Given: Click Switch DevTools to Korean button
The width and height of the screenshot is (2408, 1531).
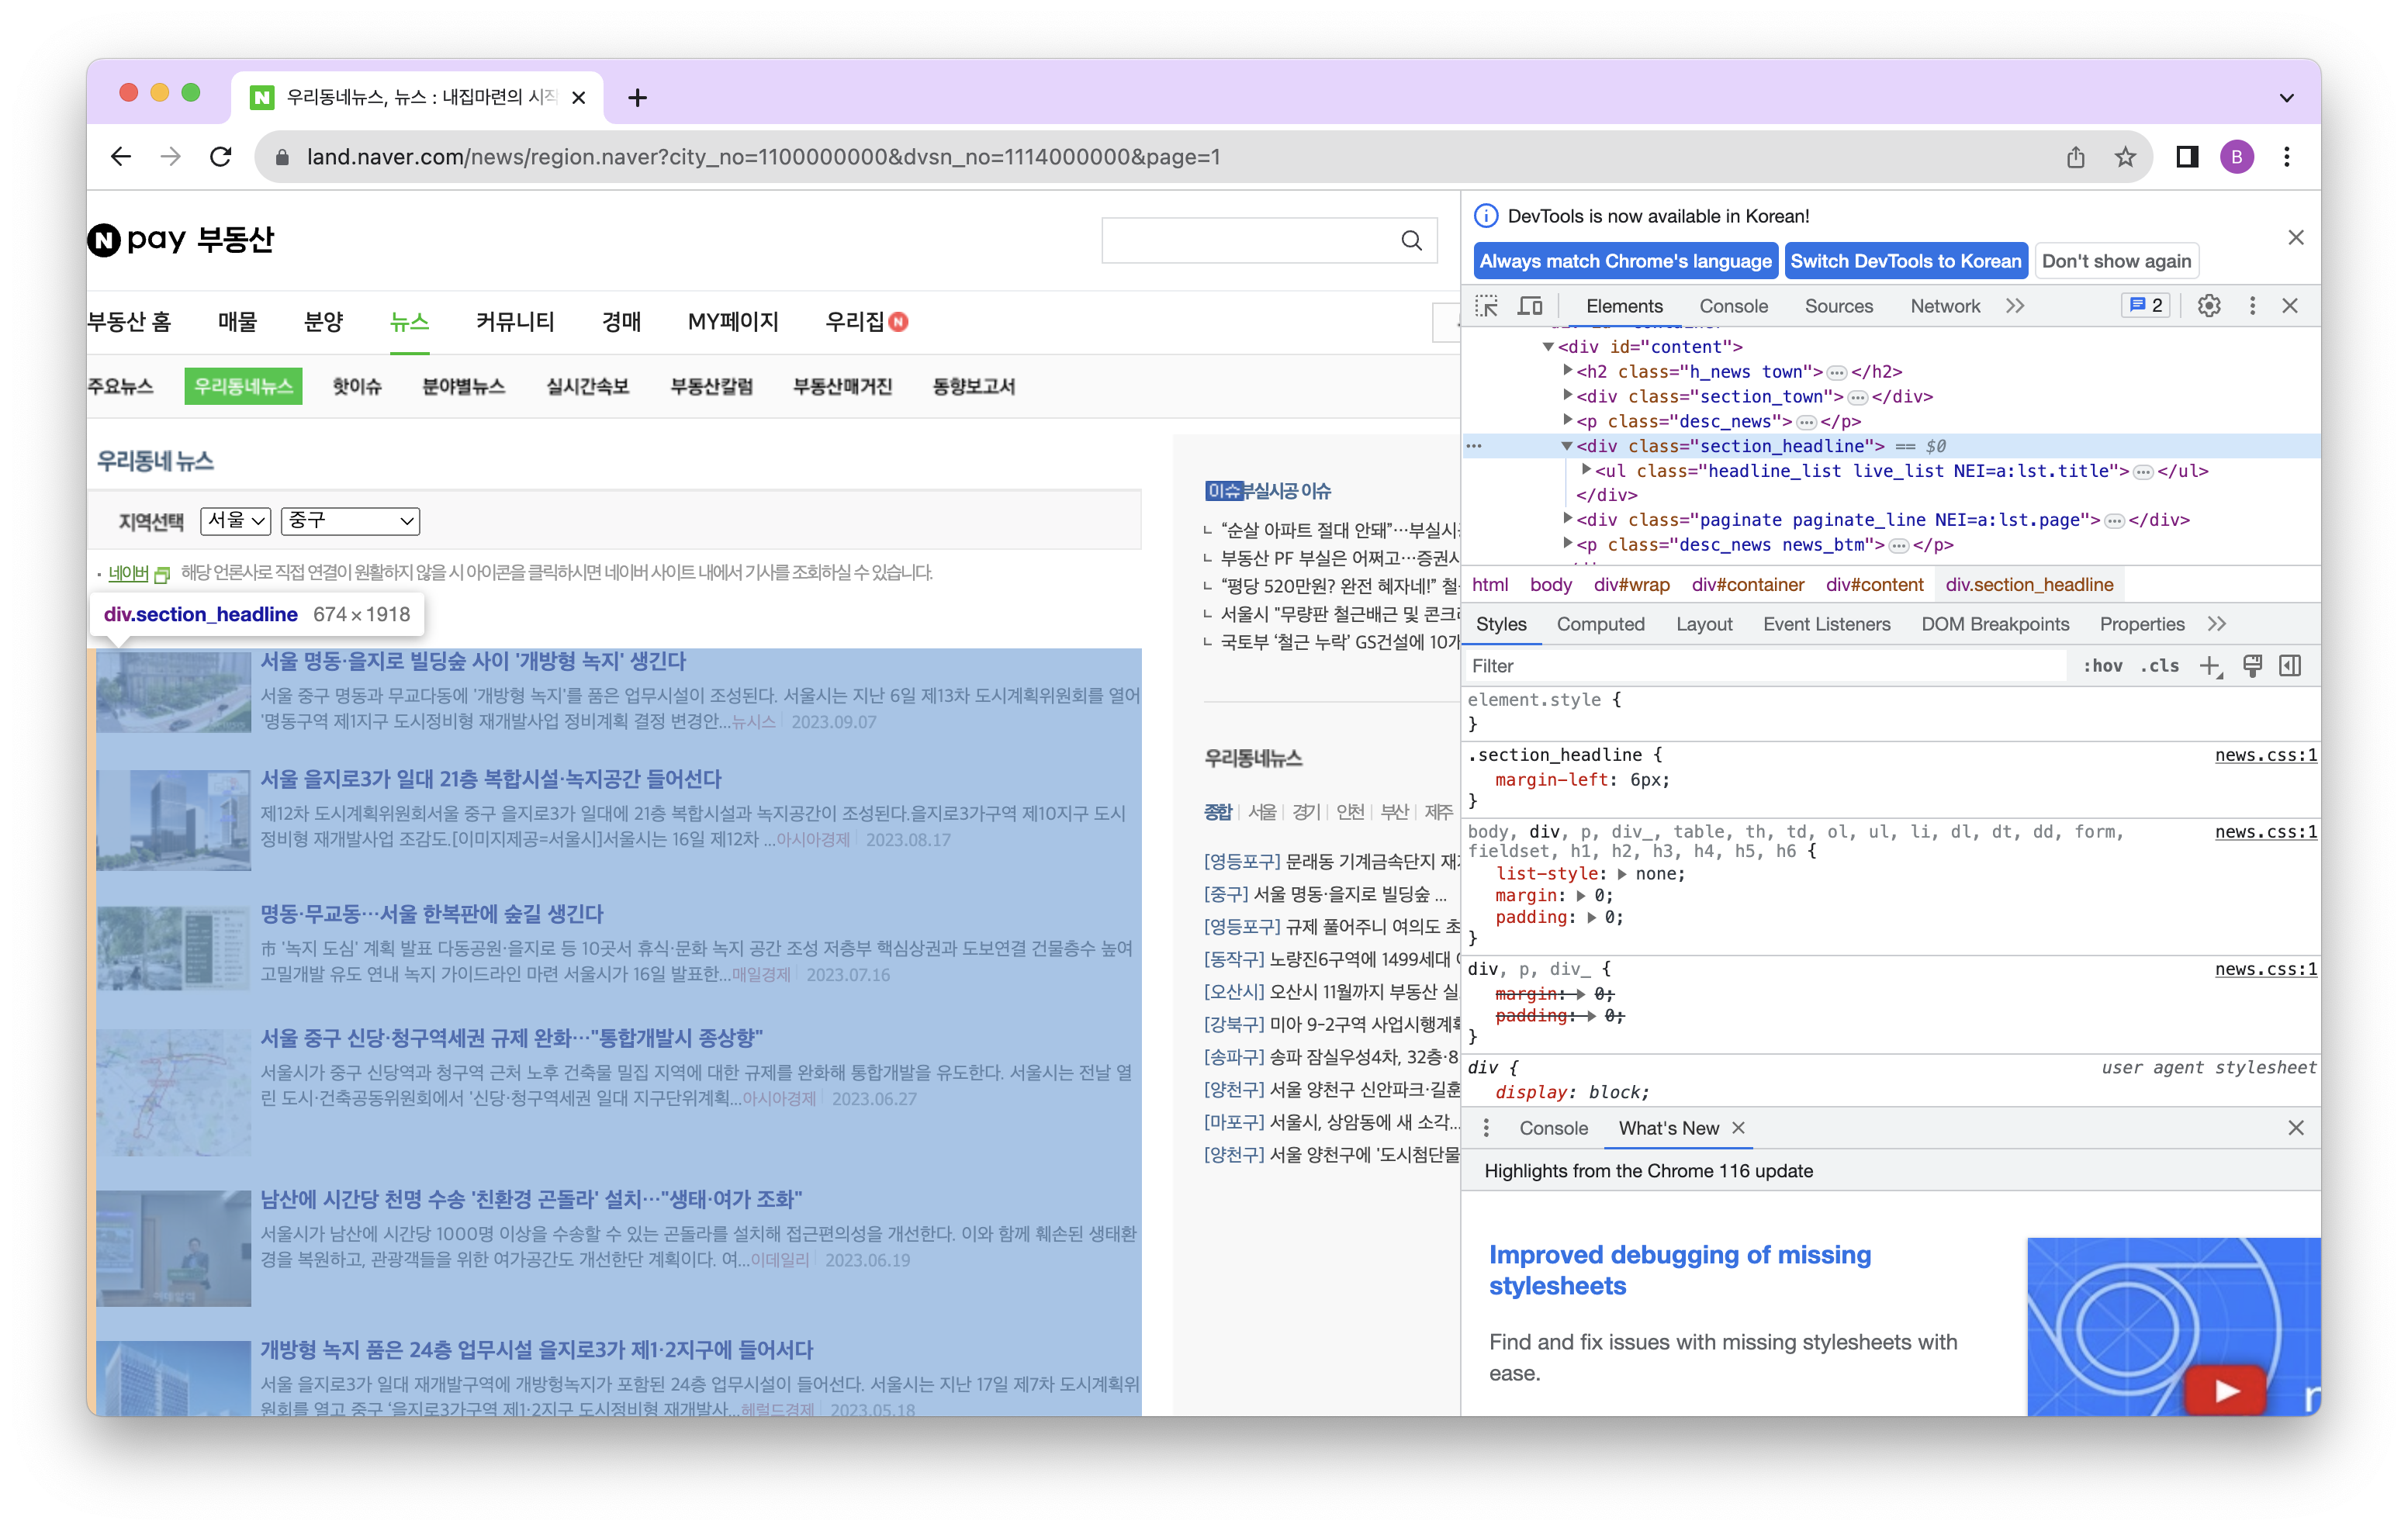Looking at the screenshot, I should point(1905,261).
